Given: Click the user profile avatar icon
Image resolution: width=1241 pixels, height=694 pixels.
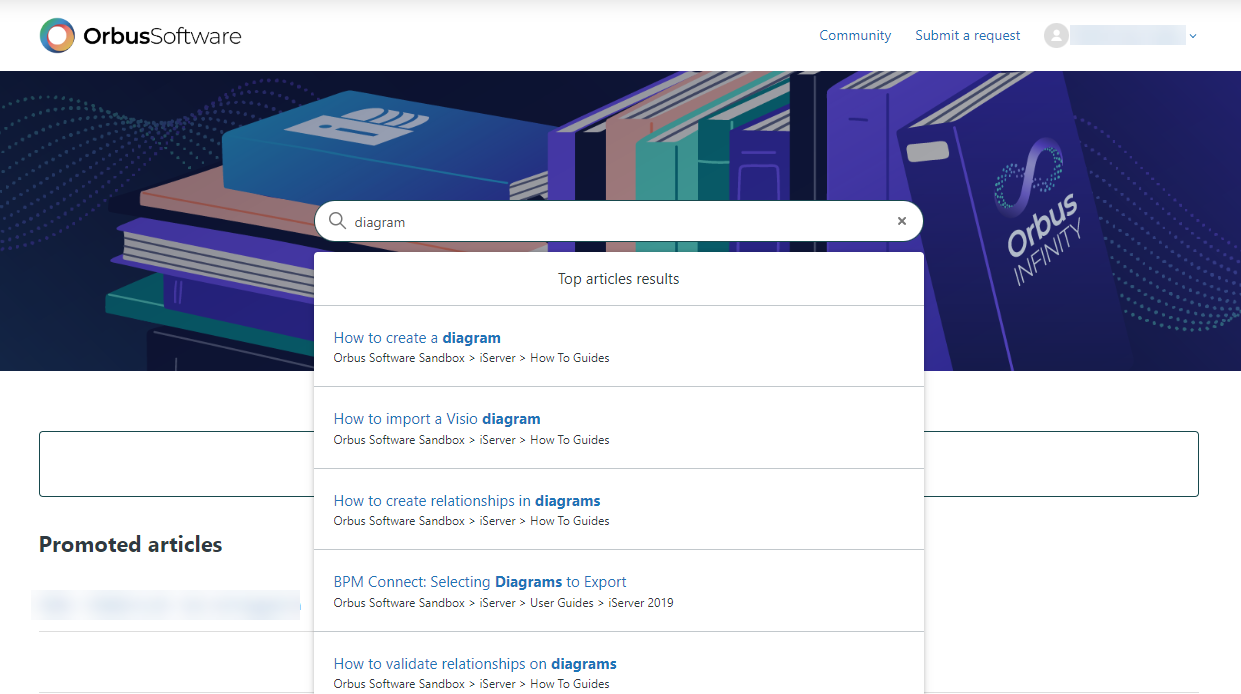Looking at the screenshot, I should click(1055, 36).
